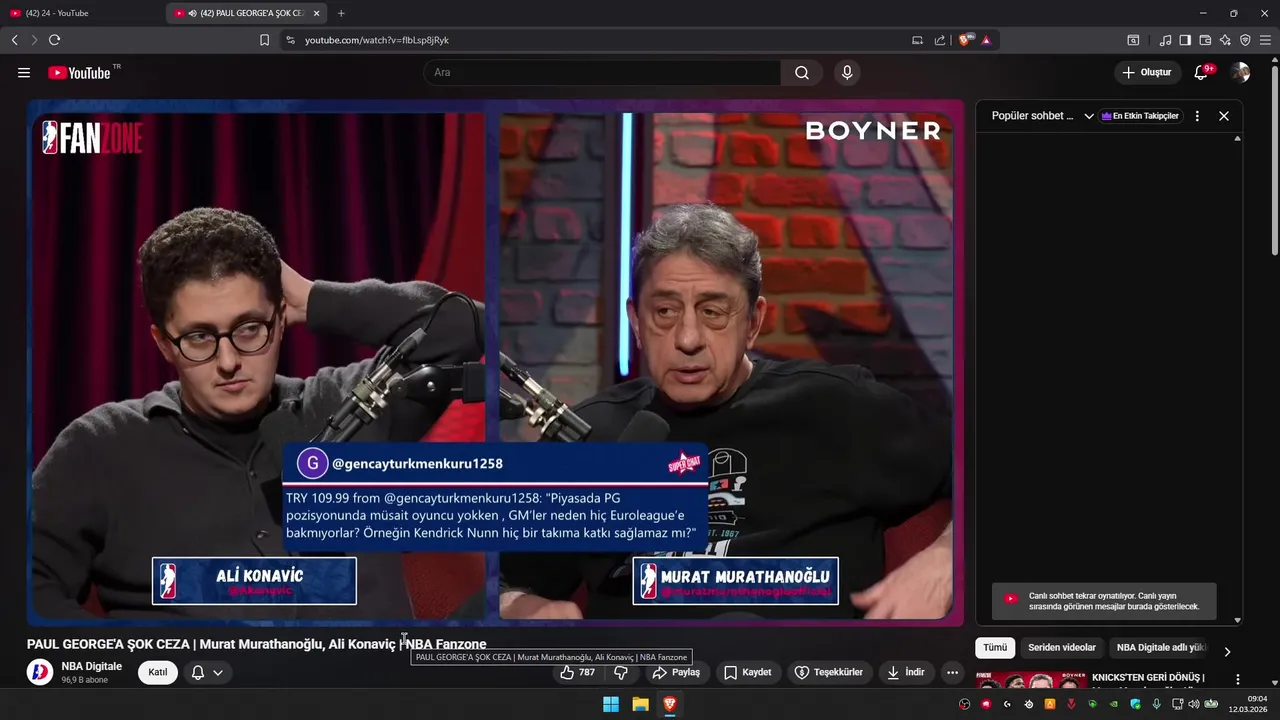Click the Brave icon on the taskbar
The image size is (1280, 720).
pyautogui.click(x=670, y=704)
